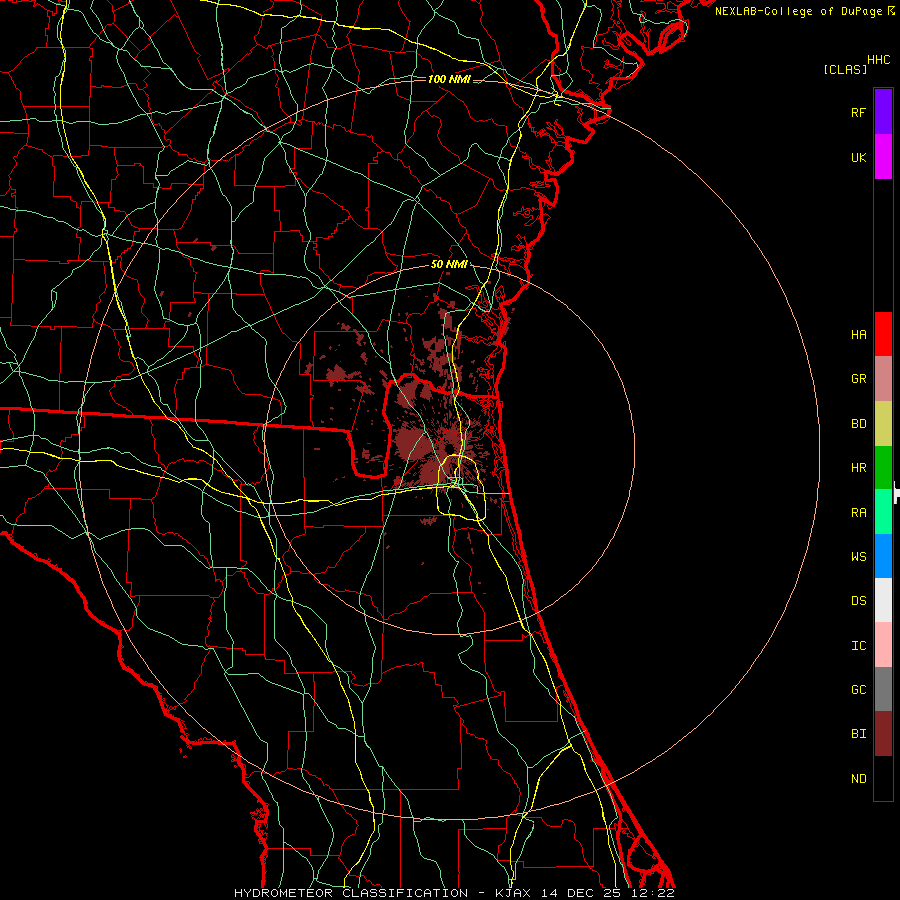The height and width of the screenshot is (900, 900).
Task: Click the IC legend label
Action: [858, 646]
